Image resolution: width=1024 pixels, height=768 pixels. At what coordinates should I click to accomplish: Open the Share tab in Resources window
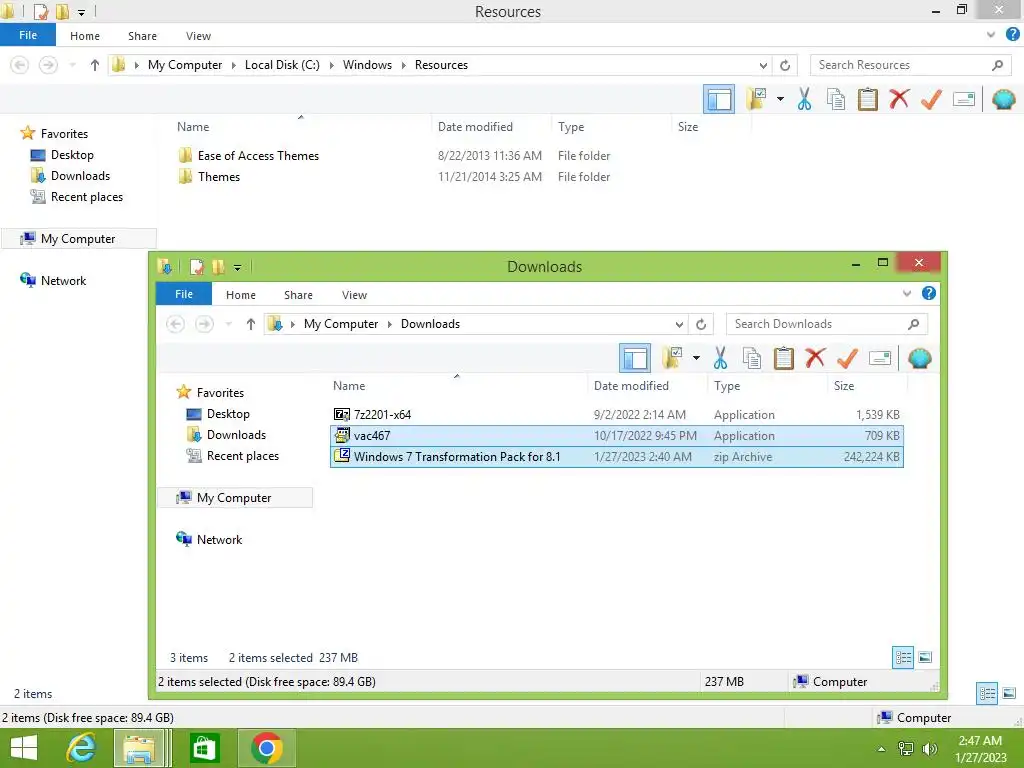[x=142, y=36]
